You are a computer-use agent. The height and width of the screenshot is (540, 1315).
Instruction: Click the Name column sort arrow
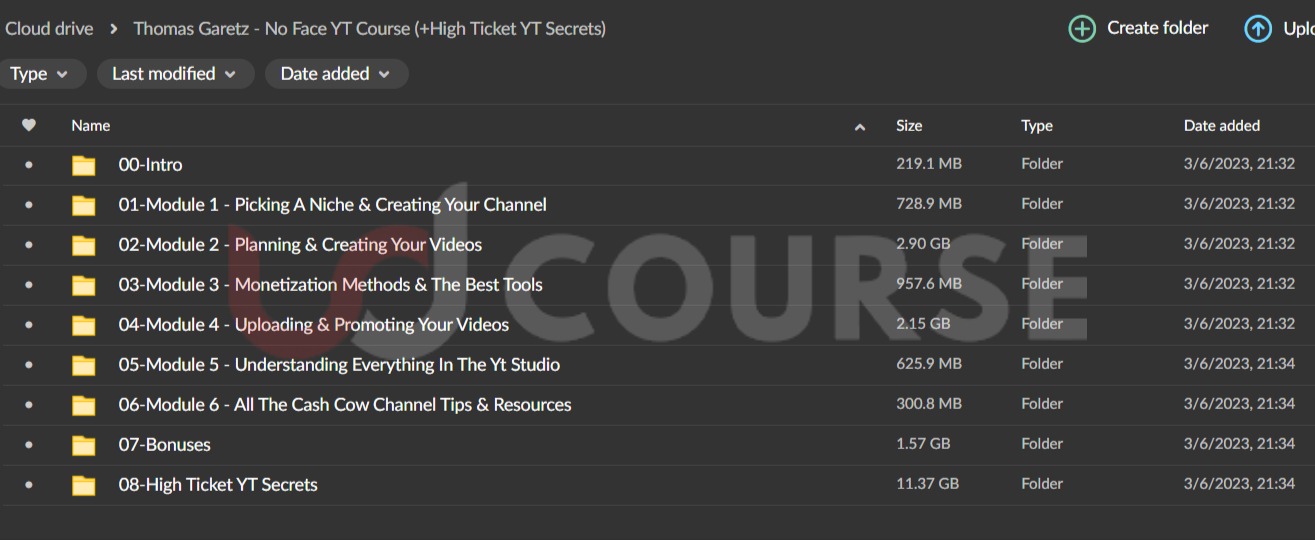click(860, 127)
